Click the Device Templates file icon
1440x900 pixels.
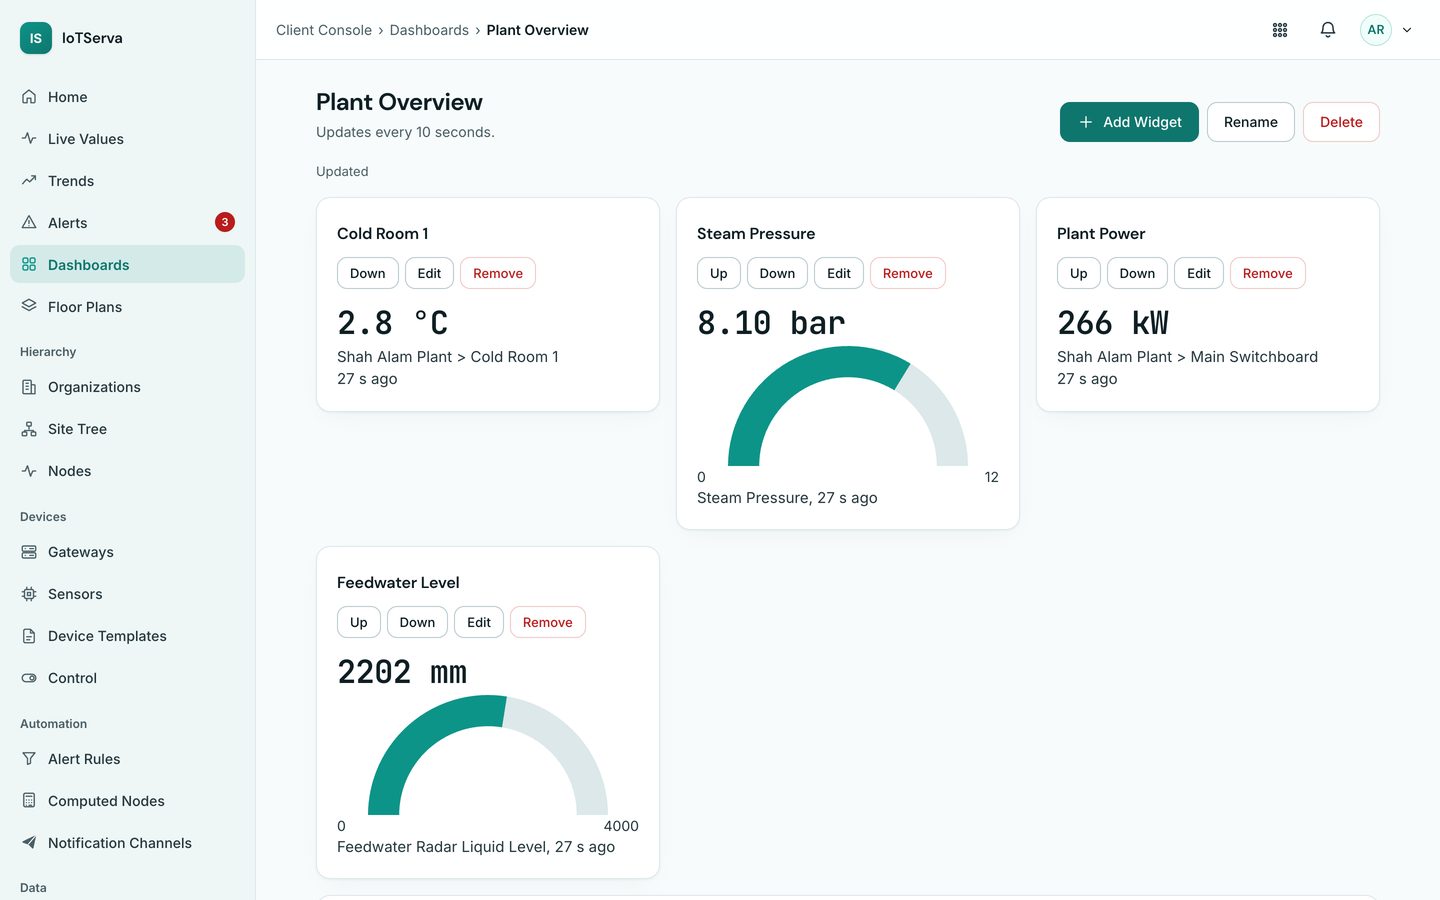(29, 636)
